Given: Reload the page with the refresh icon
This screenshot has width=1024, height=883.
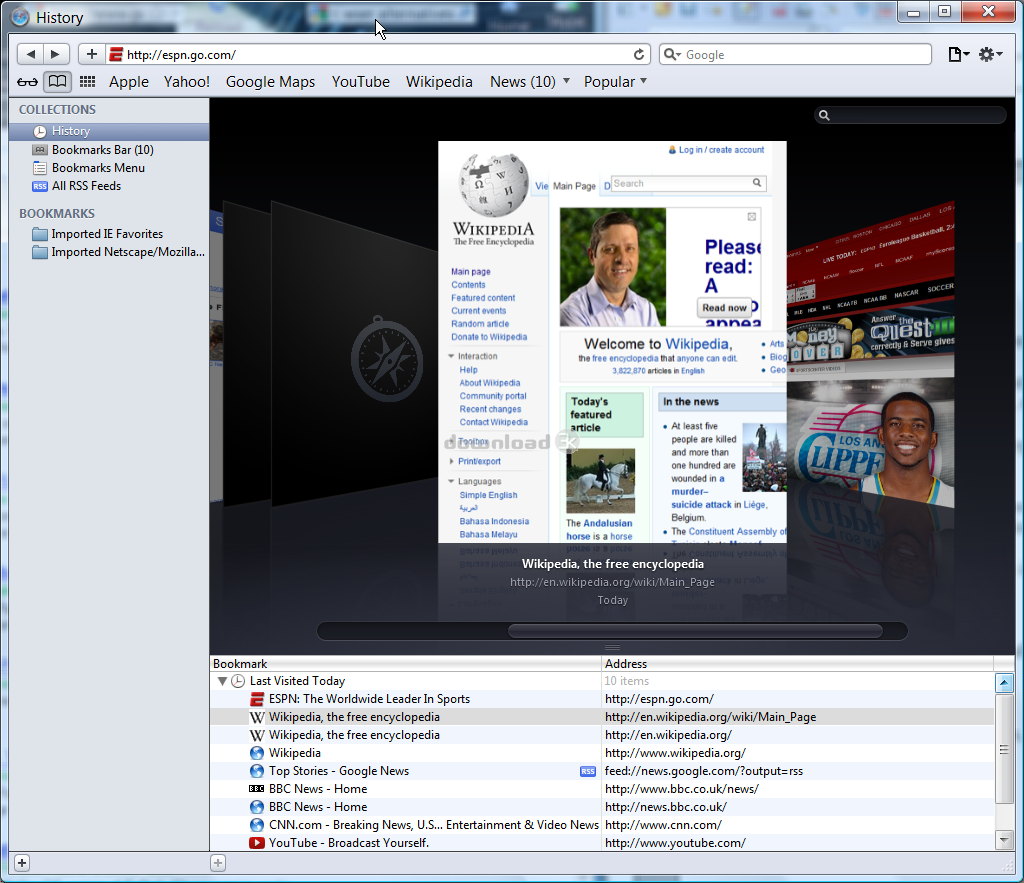Looking at the screenshot, I should tap(639, 54).
